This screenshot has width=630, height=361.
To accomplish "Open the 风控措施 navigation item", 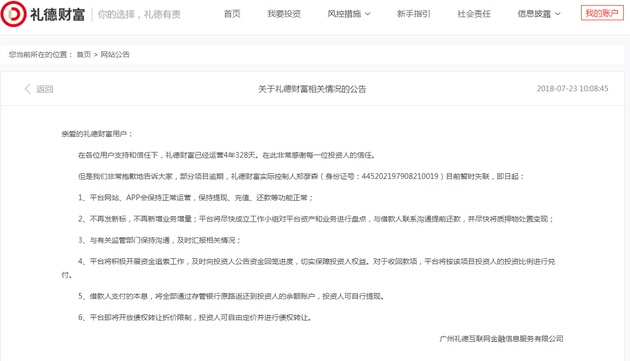I will (344, 14).
